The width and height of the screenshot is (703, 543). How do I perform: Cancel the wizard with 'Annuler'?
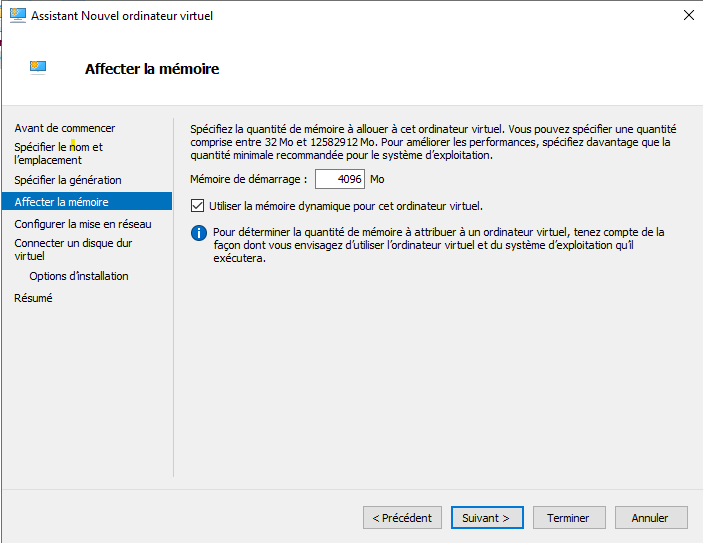click(x=650, y=518)
